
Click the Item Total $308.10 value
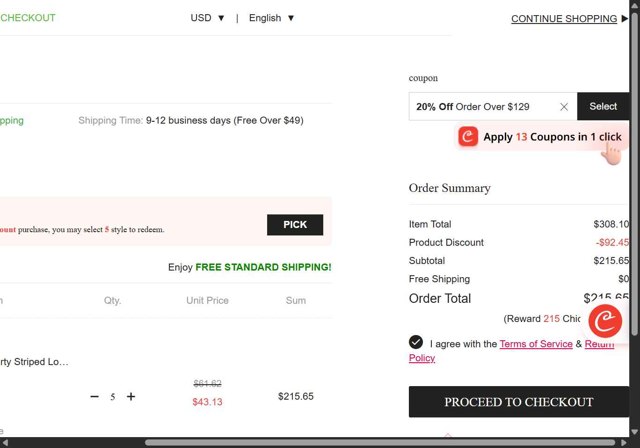pyautogui.click(x=611, y=224)
